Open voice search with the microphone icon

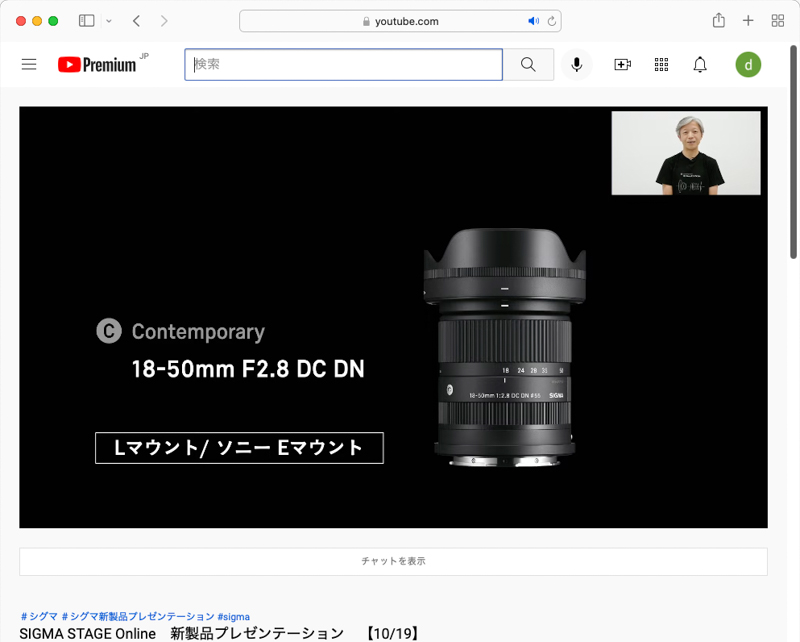point(576,64)
